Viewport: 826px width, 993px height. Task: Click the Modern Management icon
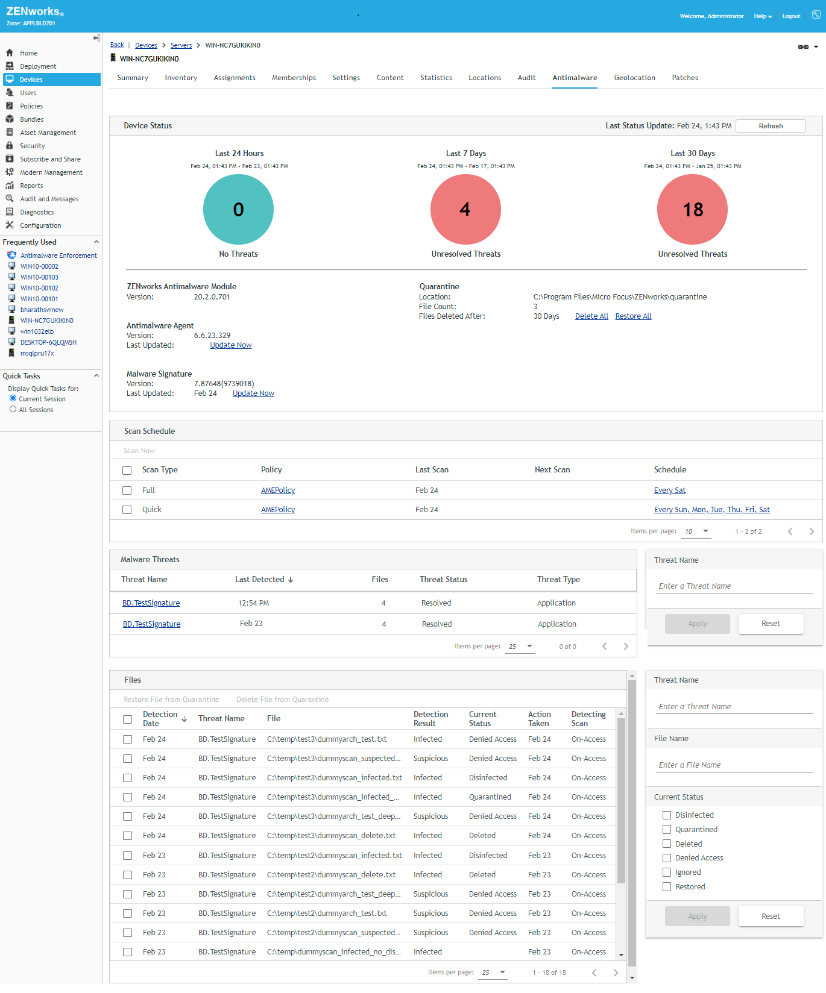pos(10,172)
